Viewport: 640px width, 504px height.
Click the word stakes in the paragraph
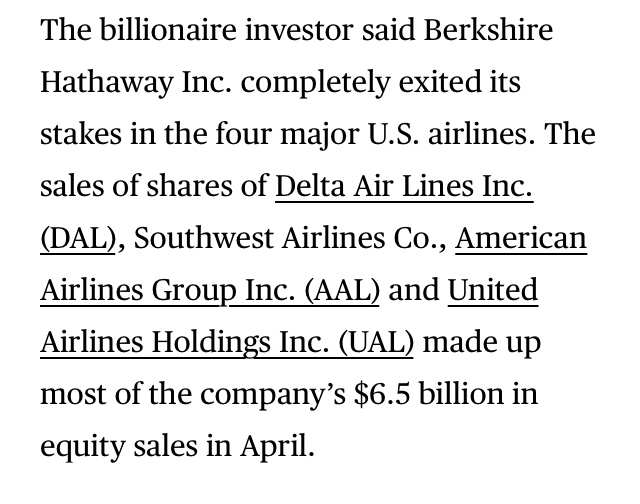click(x=81, y=135)
